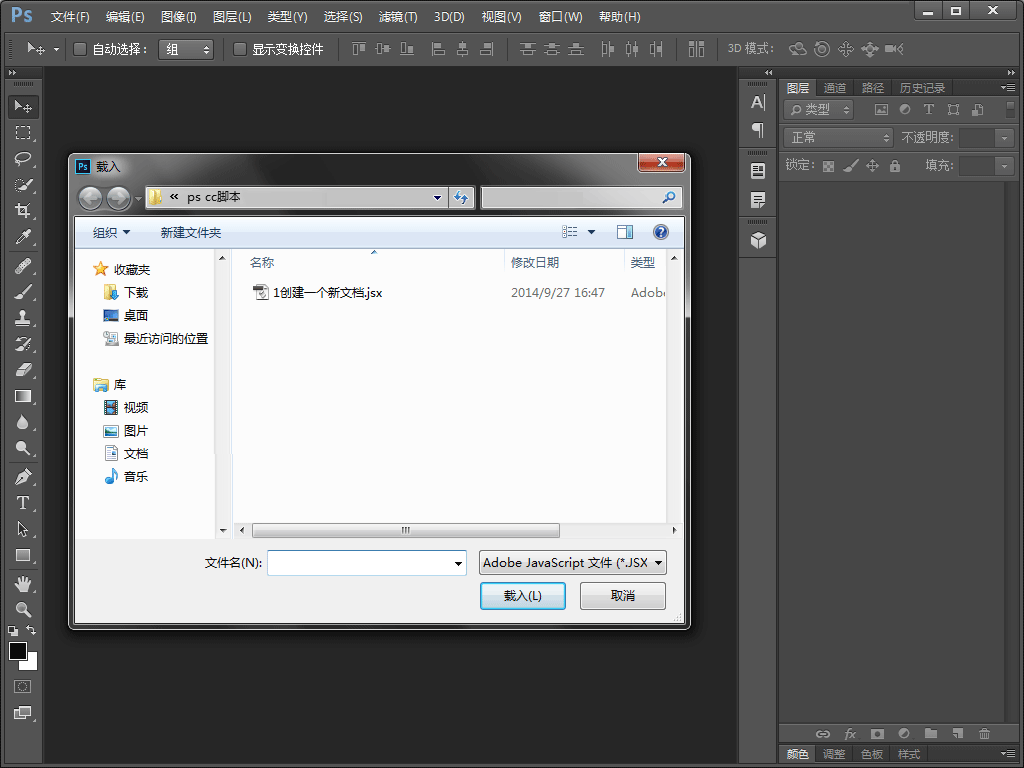1024x768 pixels.
Task: Enable the 显示变换控件 checkbox
Action: [240, 49]
